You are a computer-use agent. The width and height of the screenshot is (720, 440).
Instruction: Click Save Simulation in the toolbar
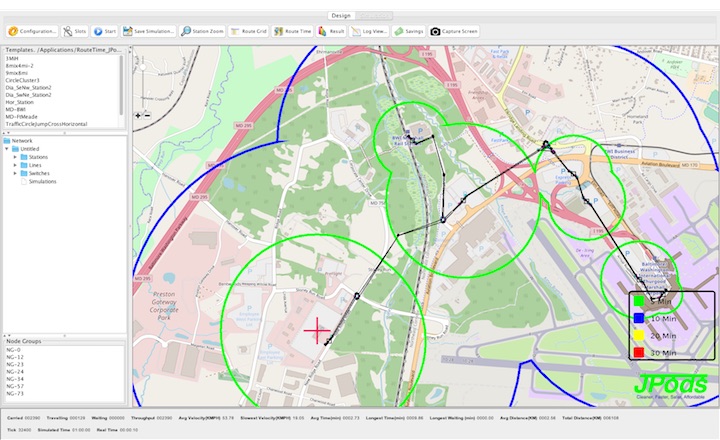coord(150,31)
